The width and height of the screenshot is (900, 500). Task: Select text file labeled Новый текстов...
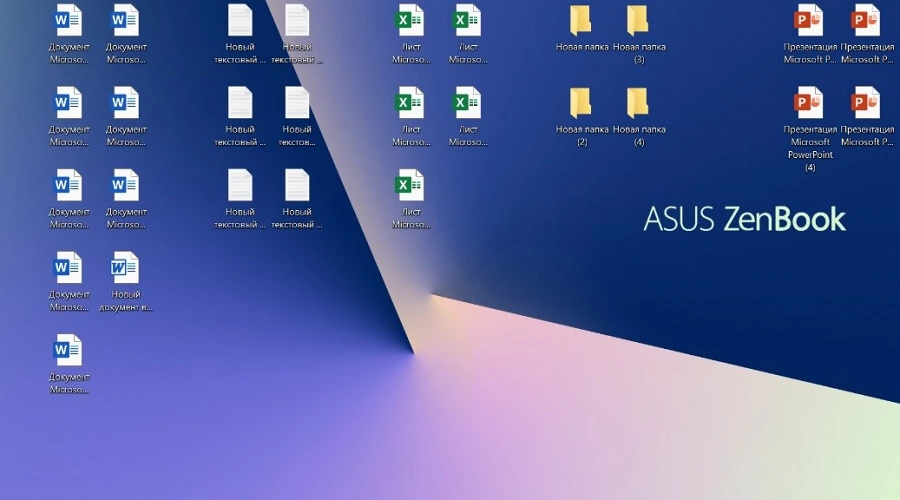point(297,117)
